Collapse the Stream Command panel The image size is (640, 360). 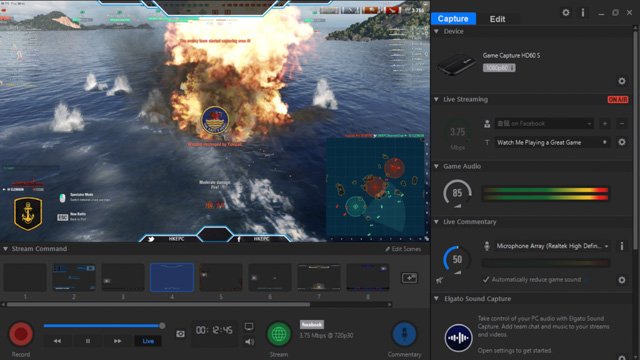pyautogui.click(x=6, y=249)
